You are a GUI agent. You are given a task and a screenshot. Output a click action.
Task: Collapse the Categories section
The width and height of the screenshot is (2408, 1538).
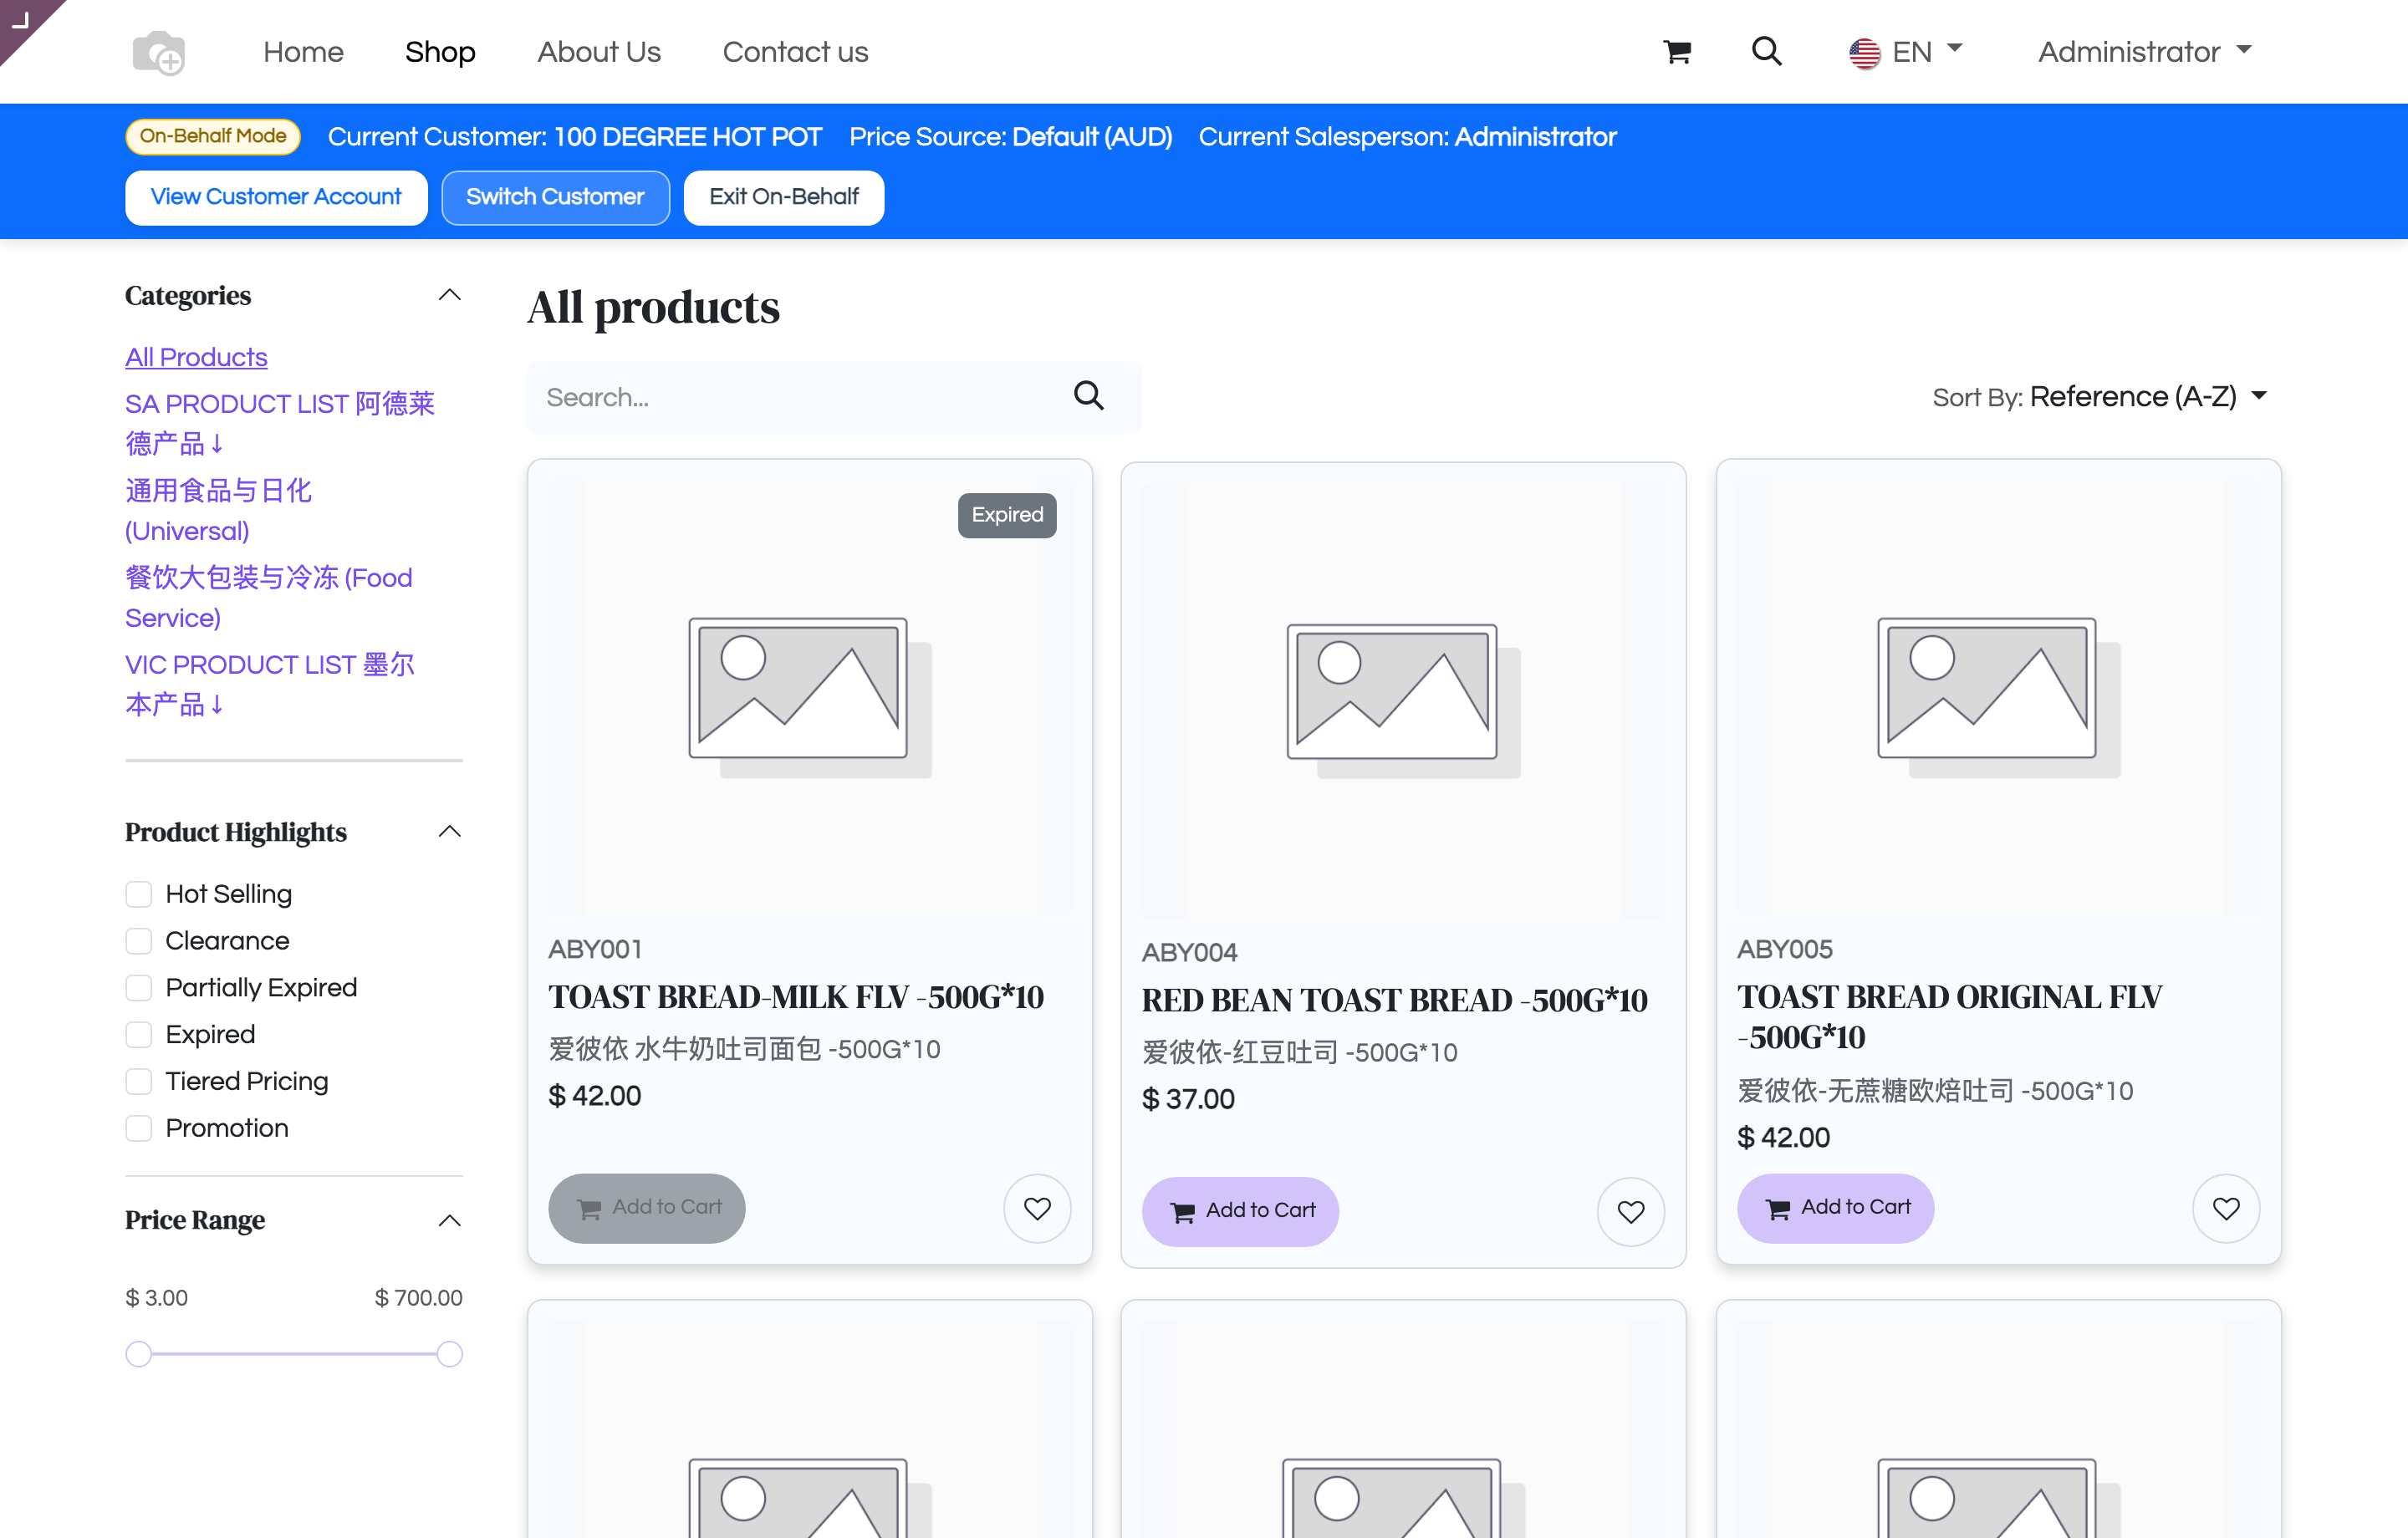[450, 295]
